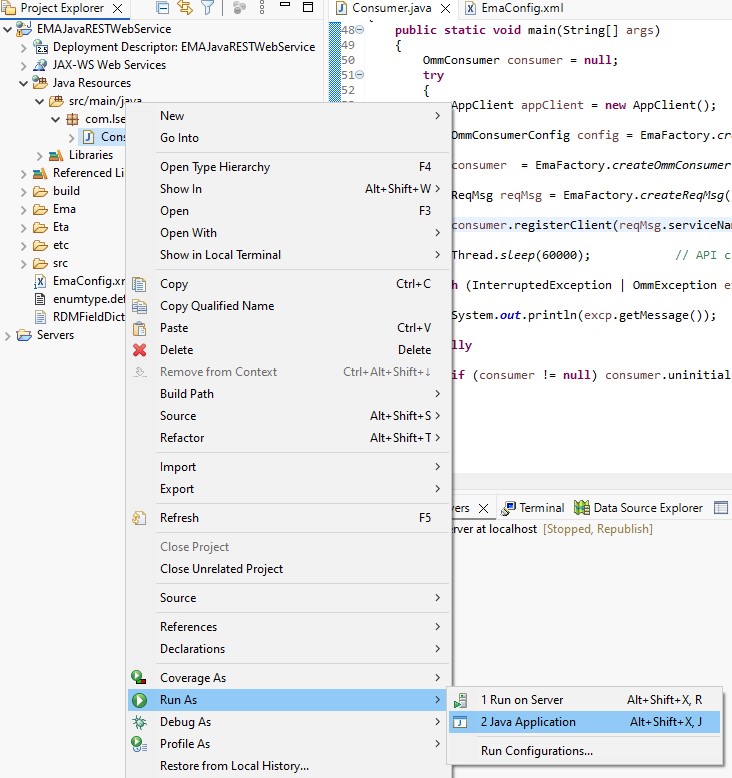Click the Coverage As icon
This screenshot has width=732, height=778.
point(138,677)
